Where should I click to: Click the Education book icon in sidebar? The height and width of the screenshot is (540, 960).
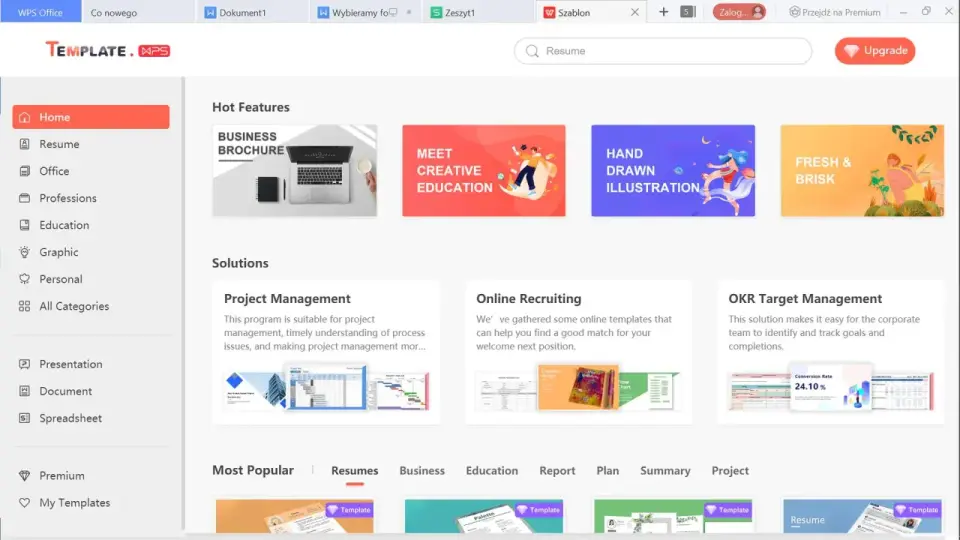point(24,225)
